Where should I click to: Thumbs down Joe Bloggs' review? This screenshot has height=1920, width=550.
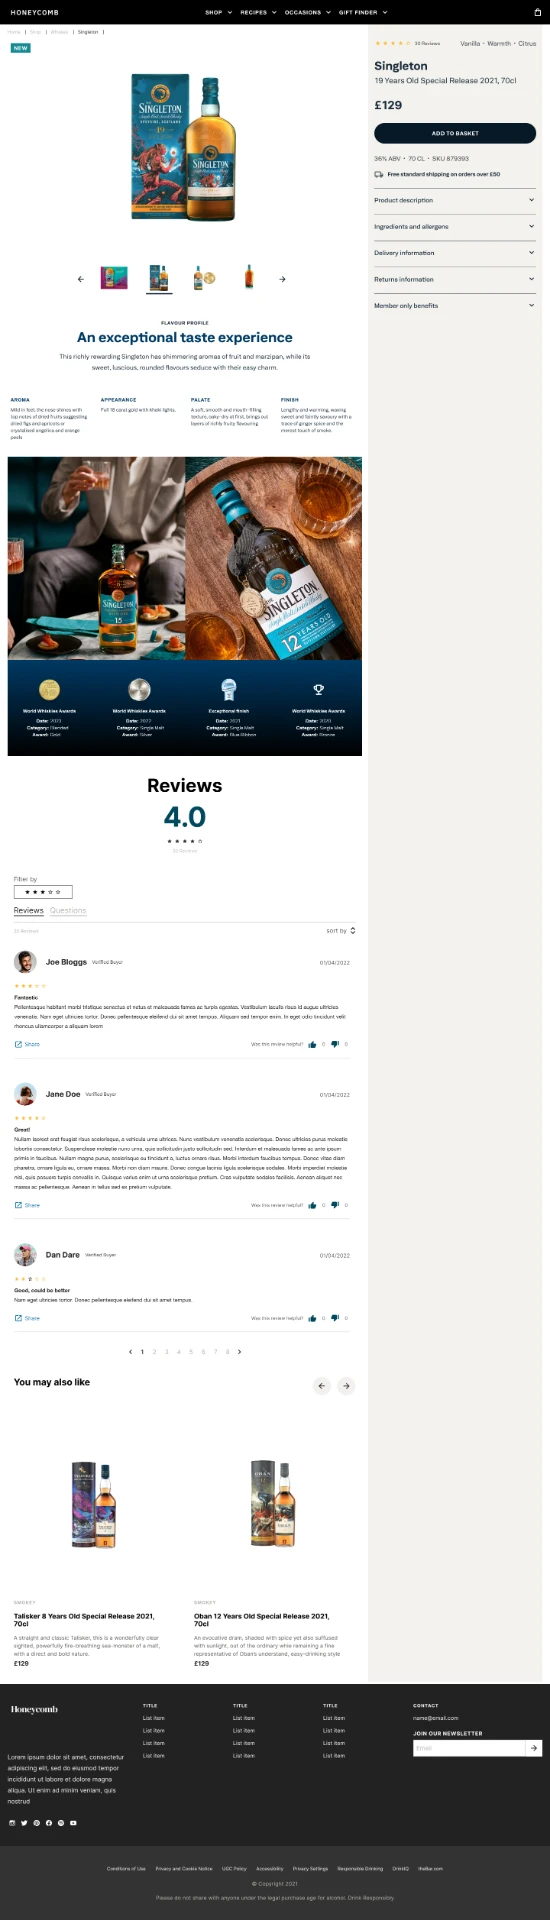click(334, 1044)
